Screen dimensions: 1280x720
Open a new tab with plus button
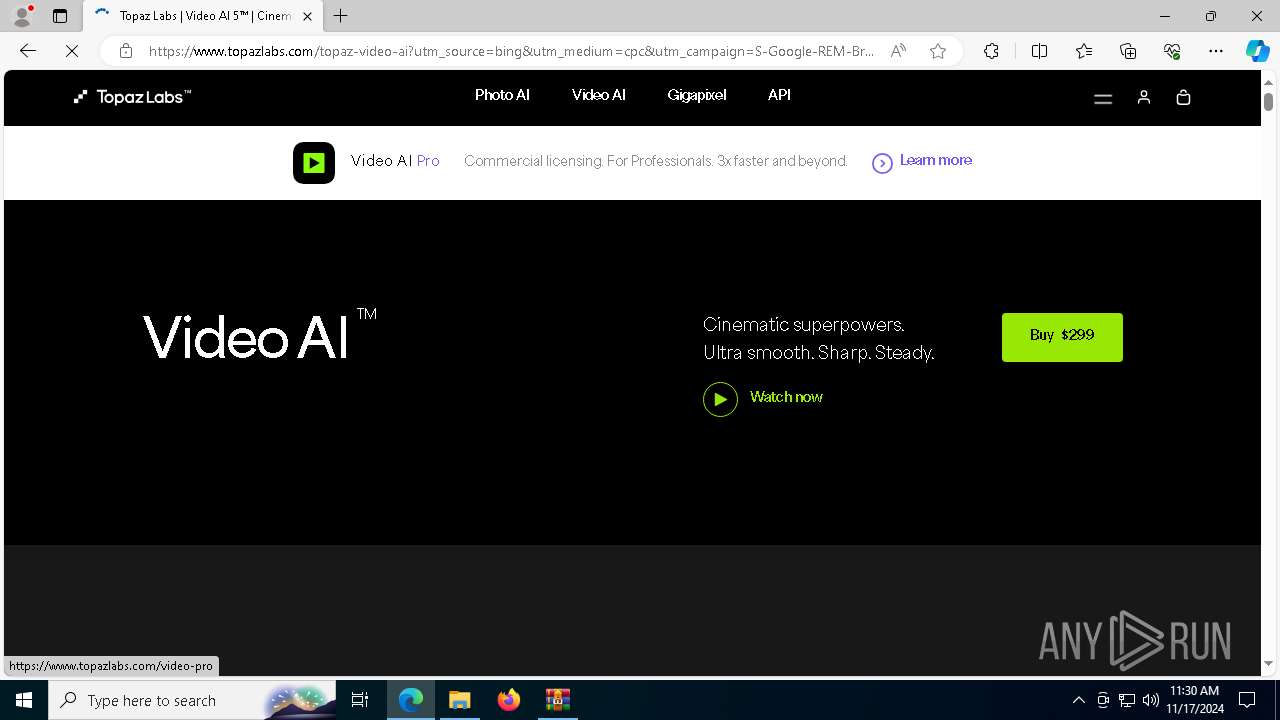coord(341,16)
